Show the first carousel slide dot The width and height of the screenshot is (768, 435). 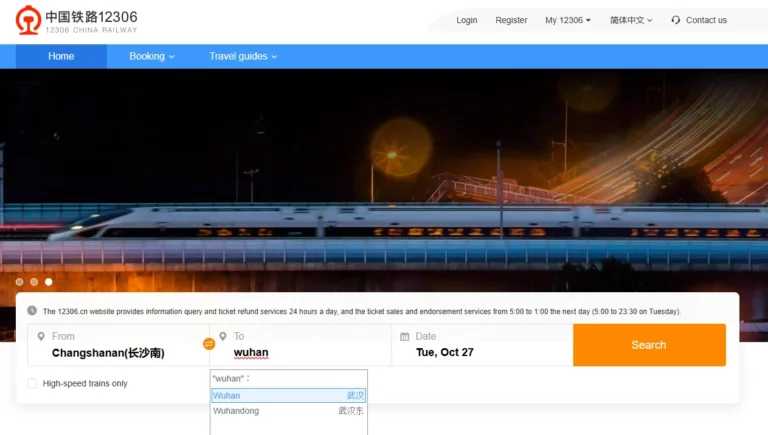point(20,282)
